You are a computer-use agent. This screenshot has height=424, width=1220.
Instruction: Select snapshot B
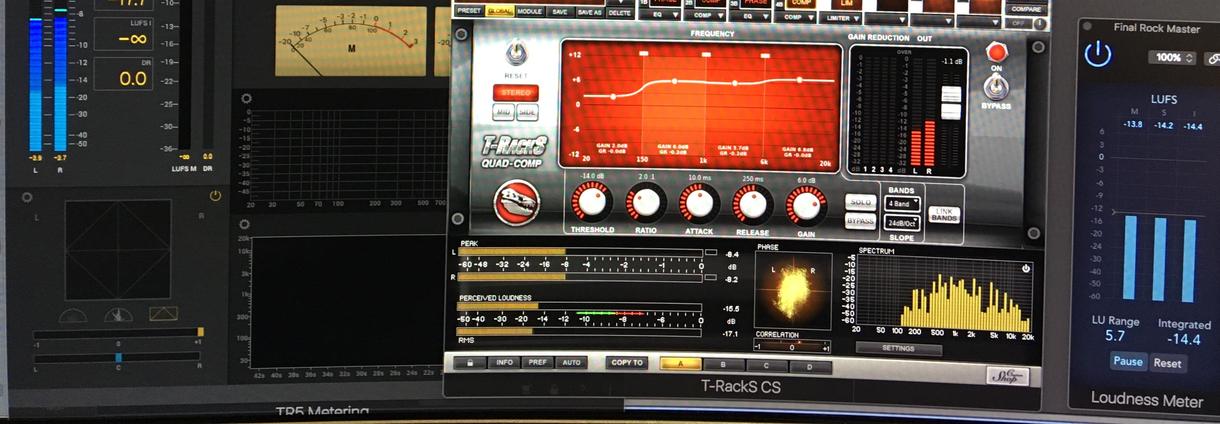tap(724, 365)
